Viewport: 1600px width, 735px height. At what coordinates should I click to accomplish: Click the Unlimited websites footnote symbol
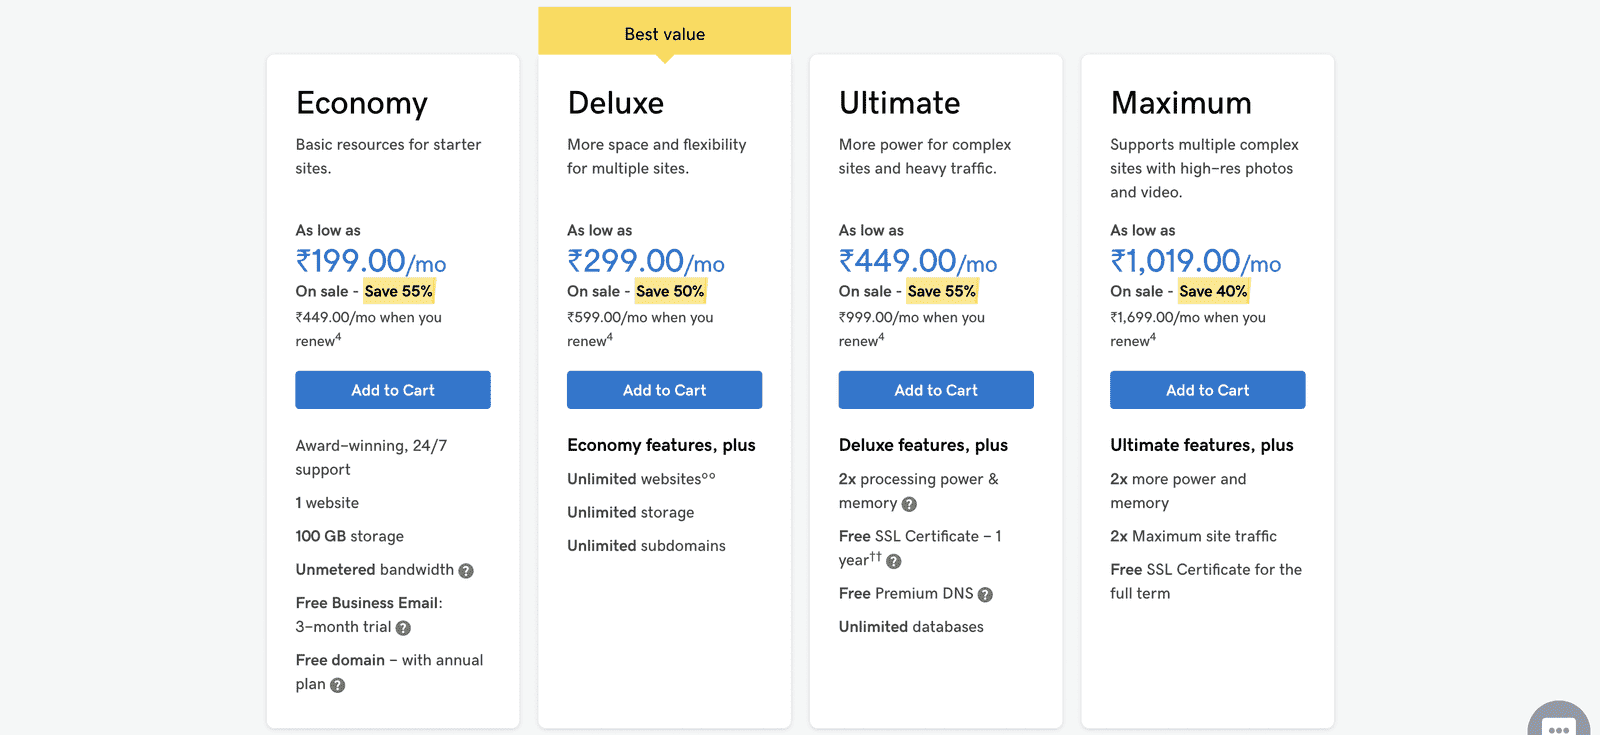[709, 476]
